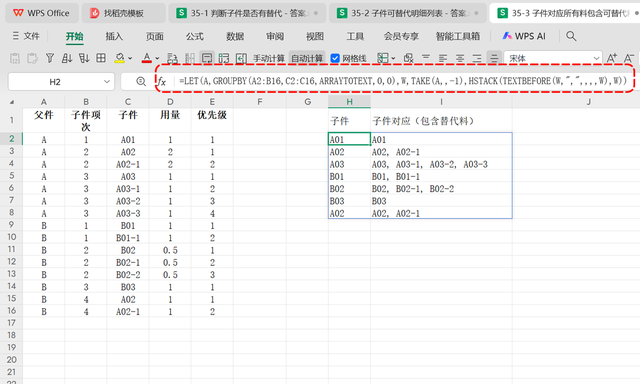This screenshot has width=640, height=384.
Task: Click cell B01-1 in column C
Action: tap(128, 238)
